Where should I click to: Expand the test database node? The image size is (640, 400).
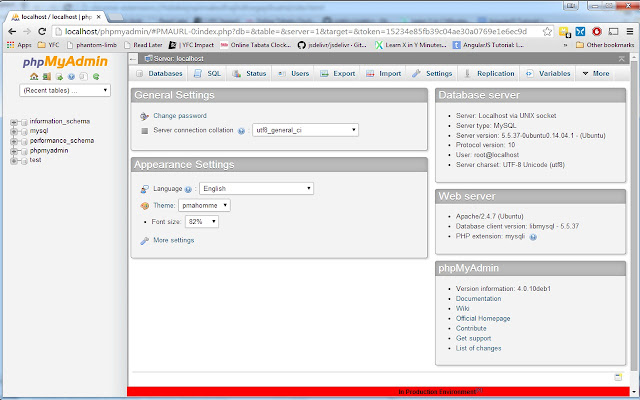point(14,161)
